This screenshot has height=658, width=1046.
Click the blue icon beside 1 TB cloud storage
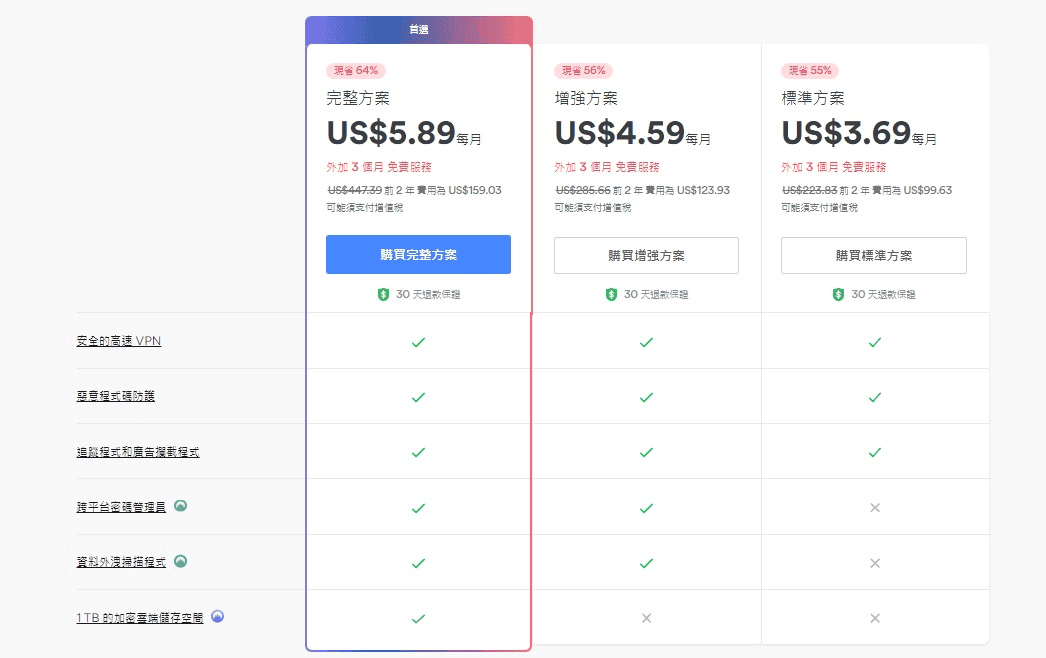coord(217,616)
